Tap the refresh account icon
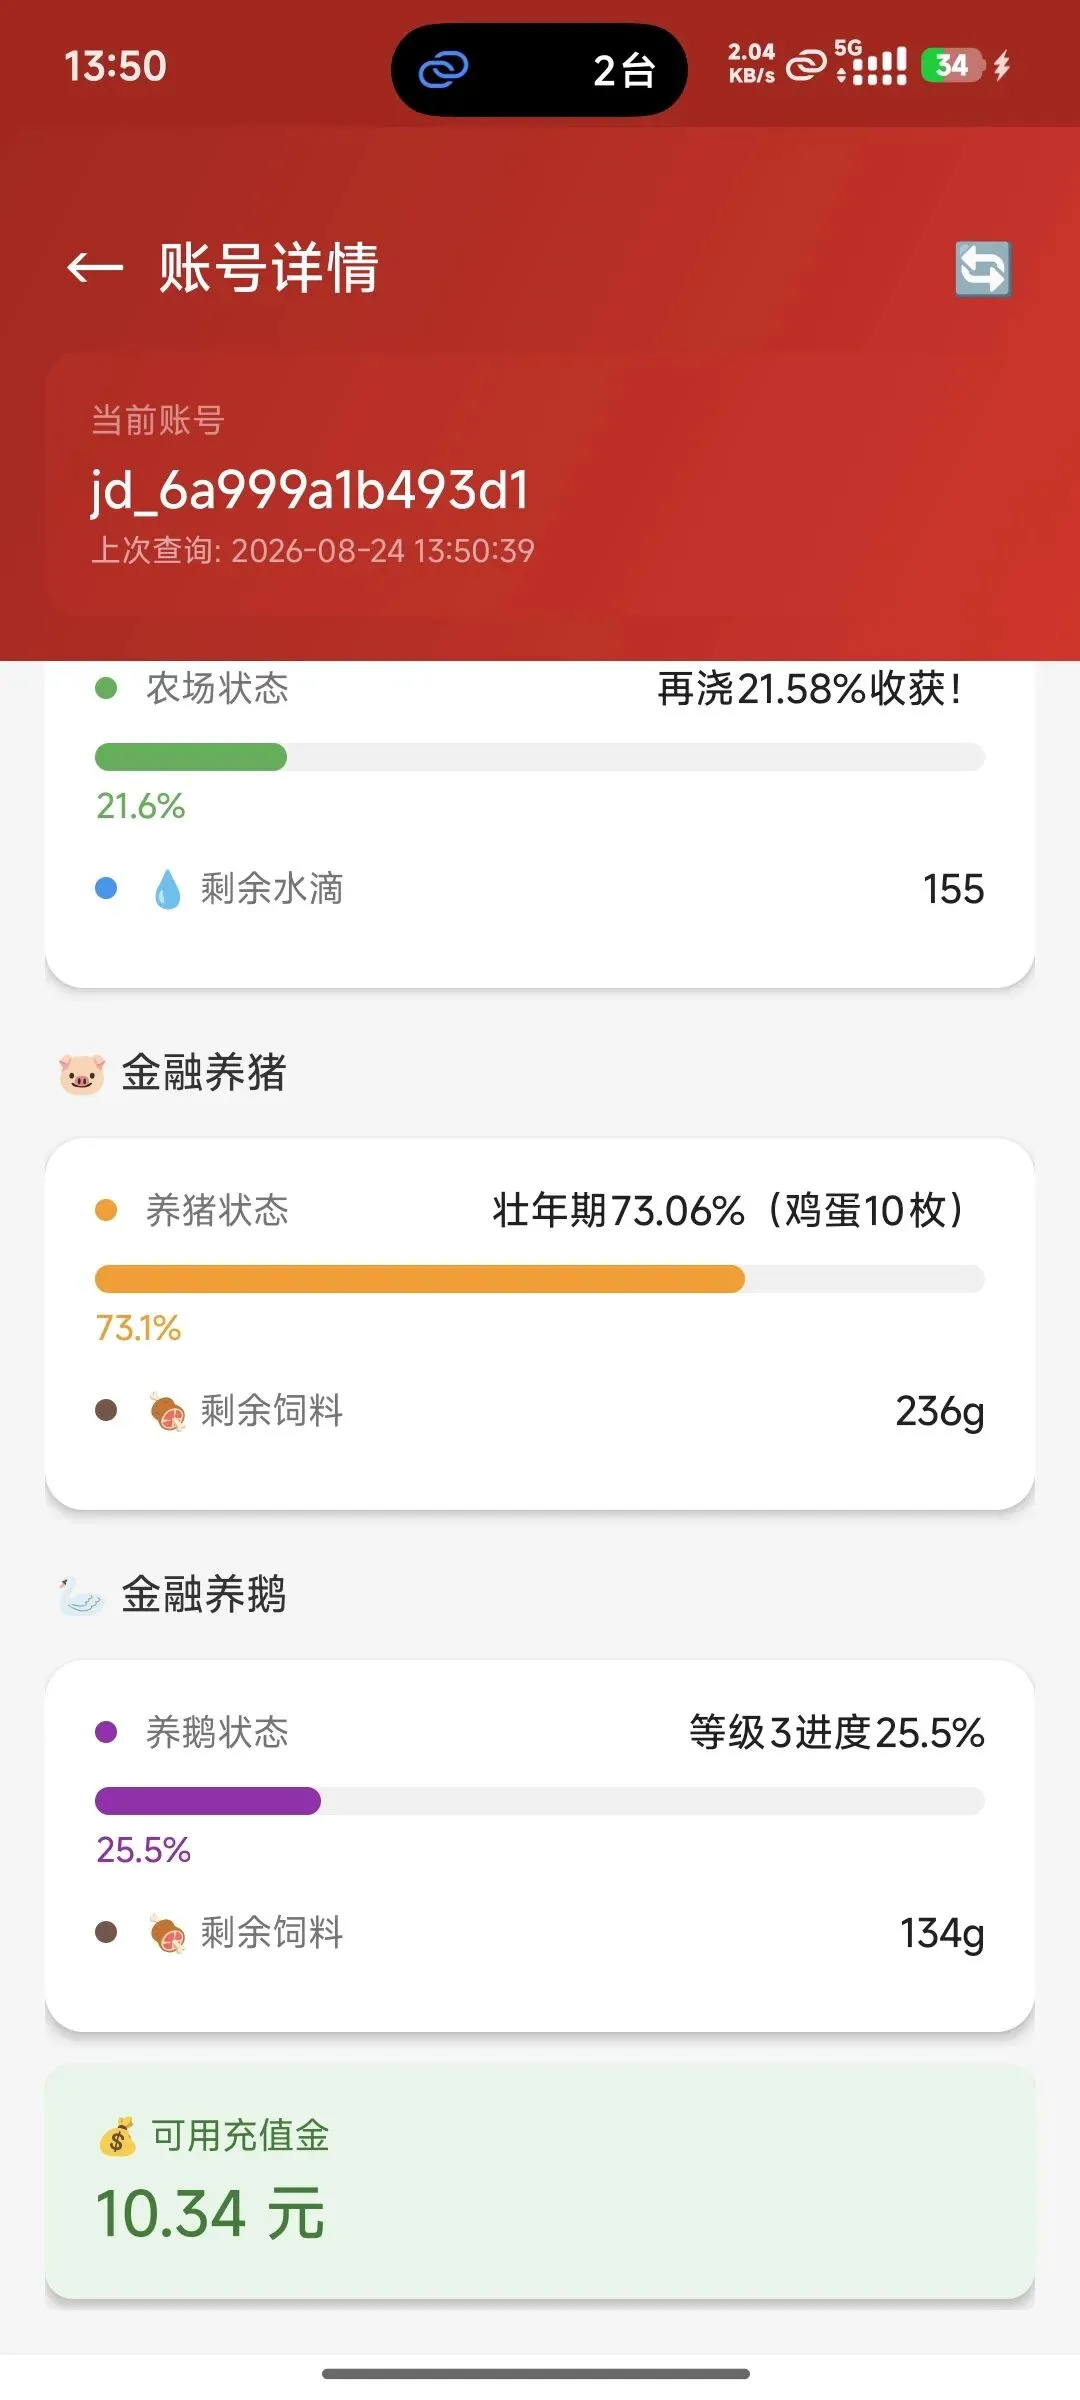 click(x=982, y=269)
